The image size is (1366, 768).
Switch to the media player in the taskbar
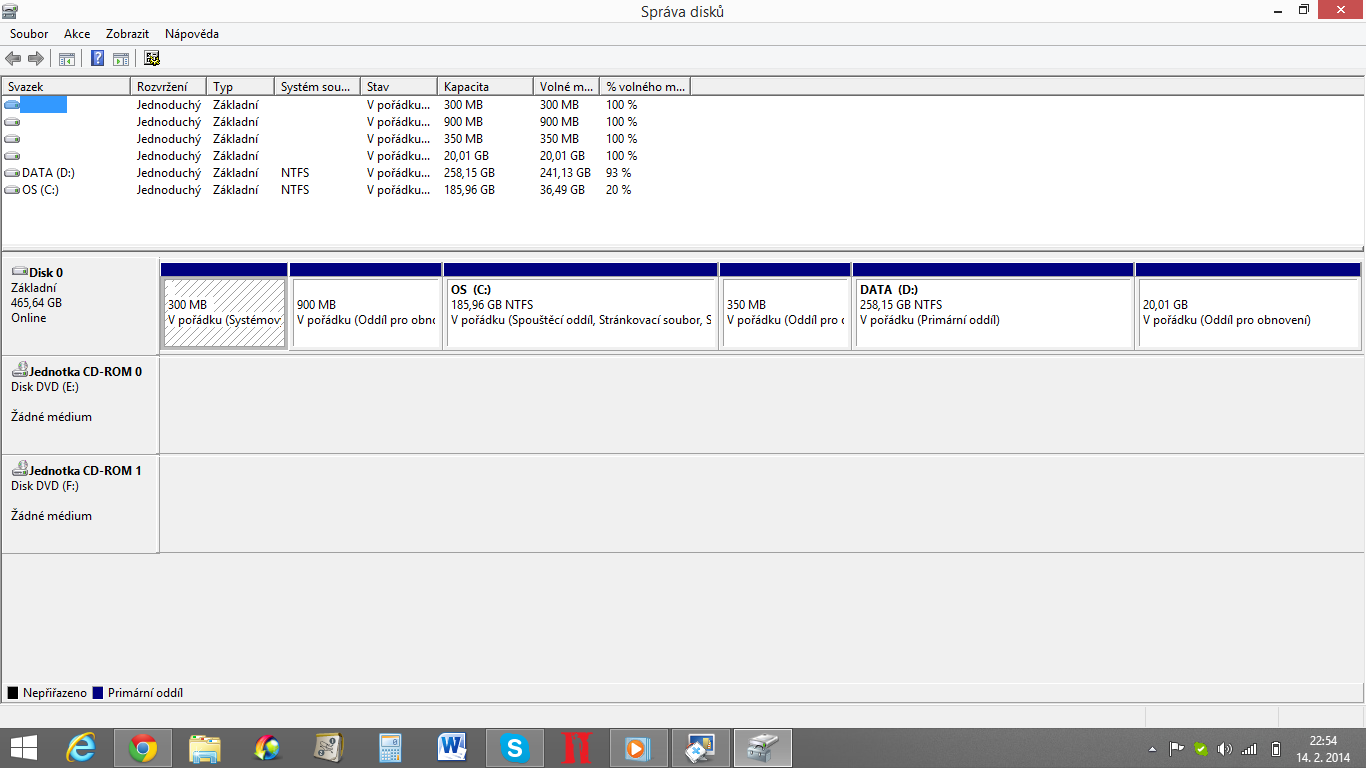[x=638, y=748]
